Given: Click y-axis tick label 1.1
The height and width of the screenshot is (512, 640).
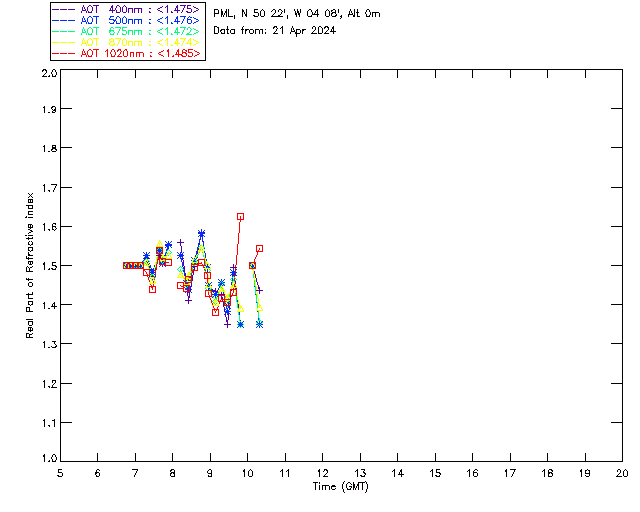Looking at the screenshot, I should click(49, 423).
